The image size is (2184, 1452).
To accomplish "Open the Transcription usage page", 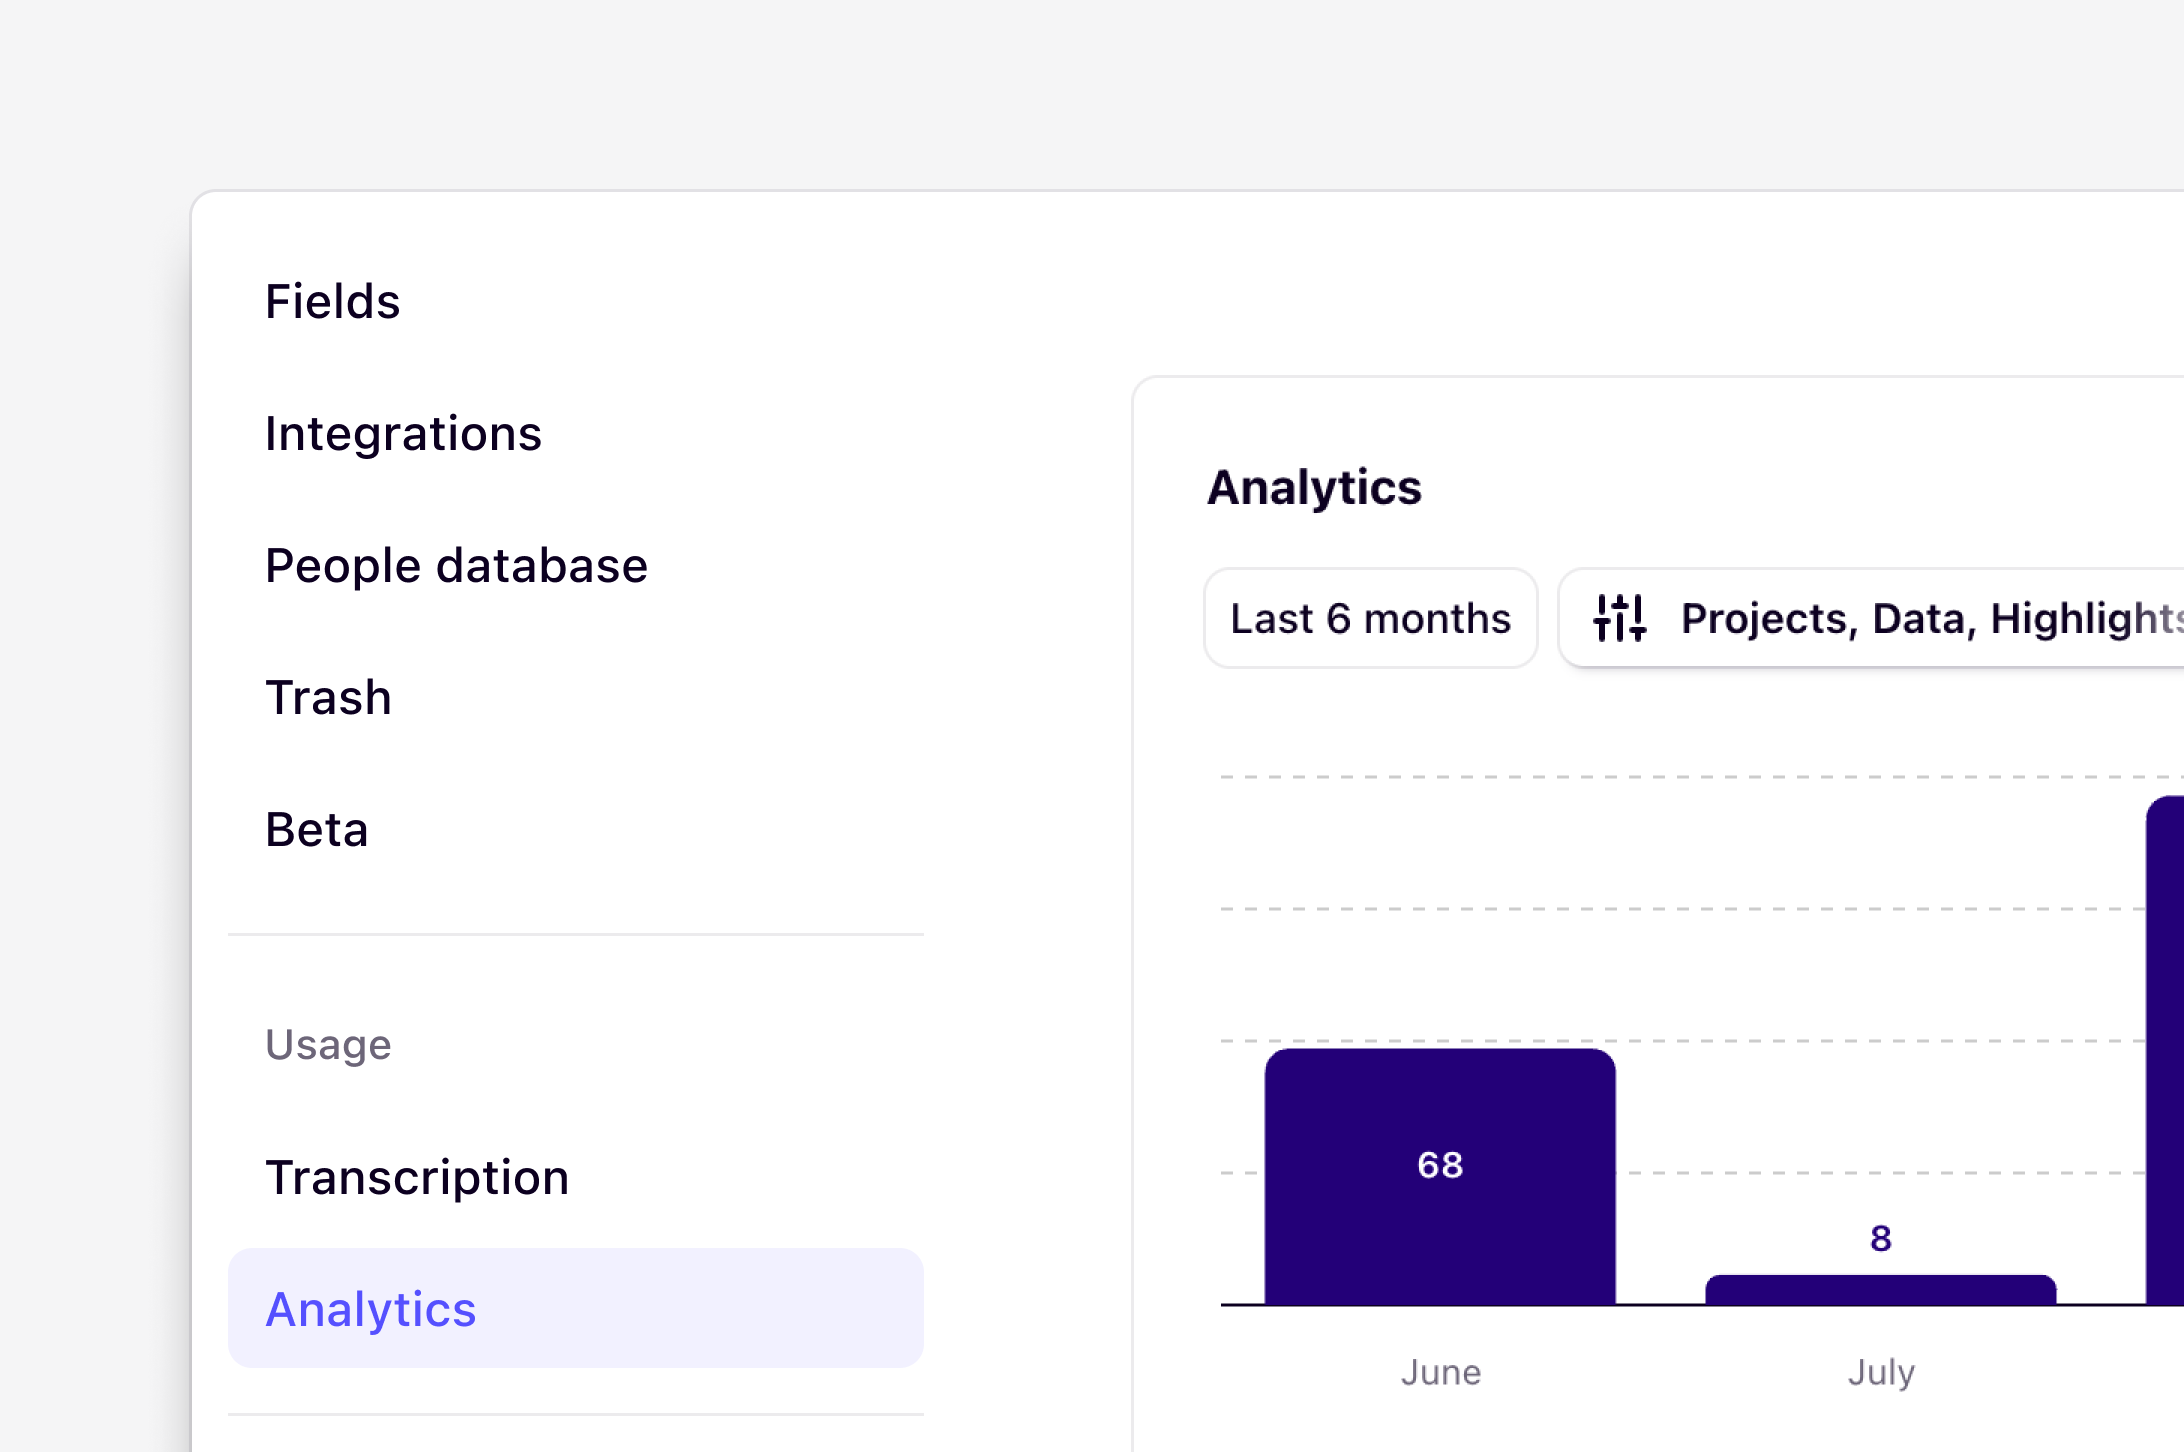I will [417, 1176].
